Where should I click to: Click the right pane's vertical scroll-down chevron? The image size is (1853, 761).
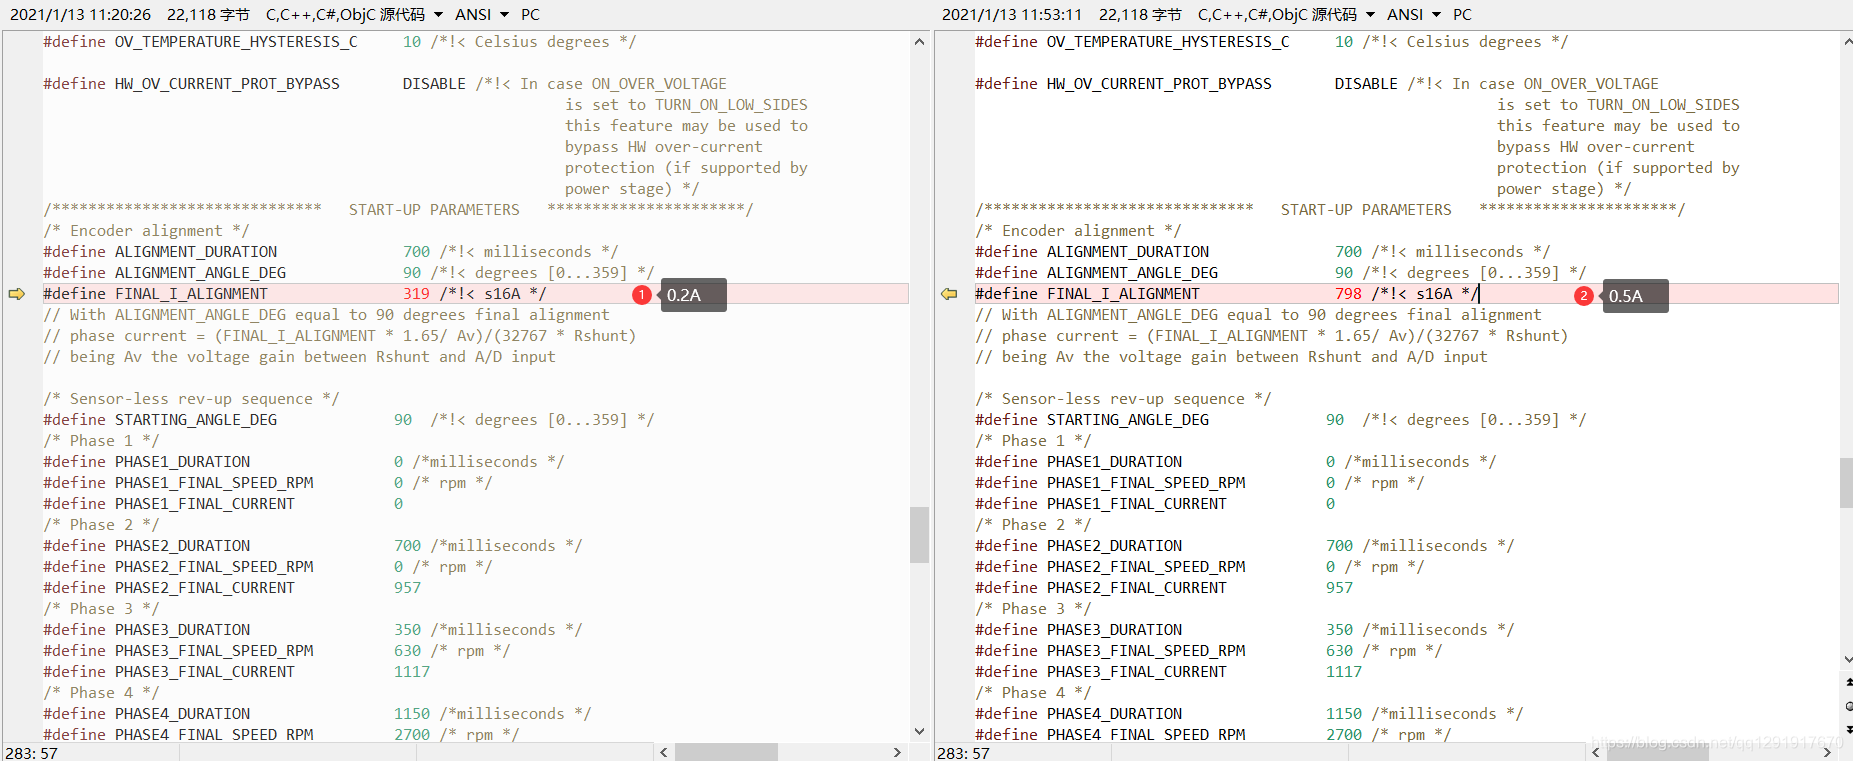pyautogui.click(x=1847, y=660)
